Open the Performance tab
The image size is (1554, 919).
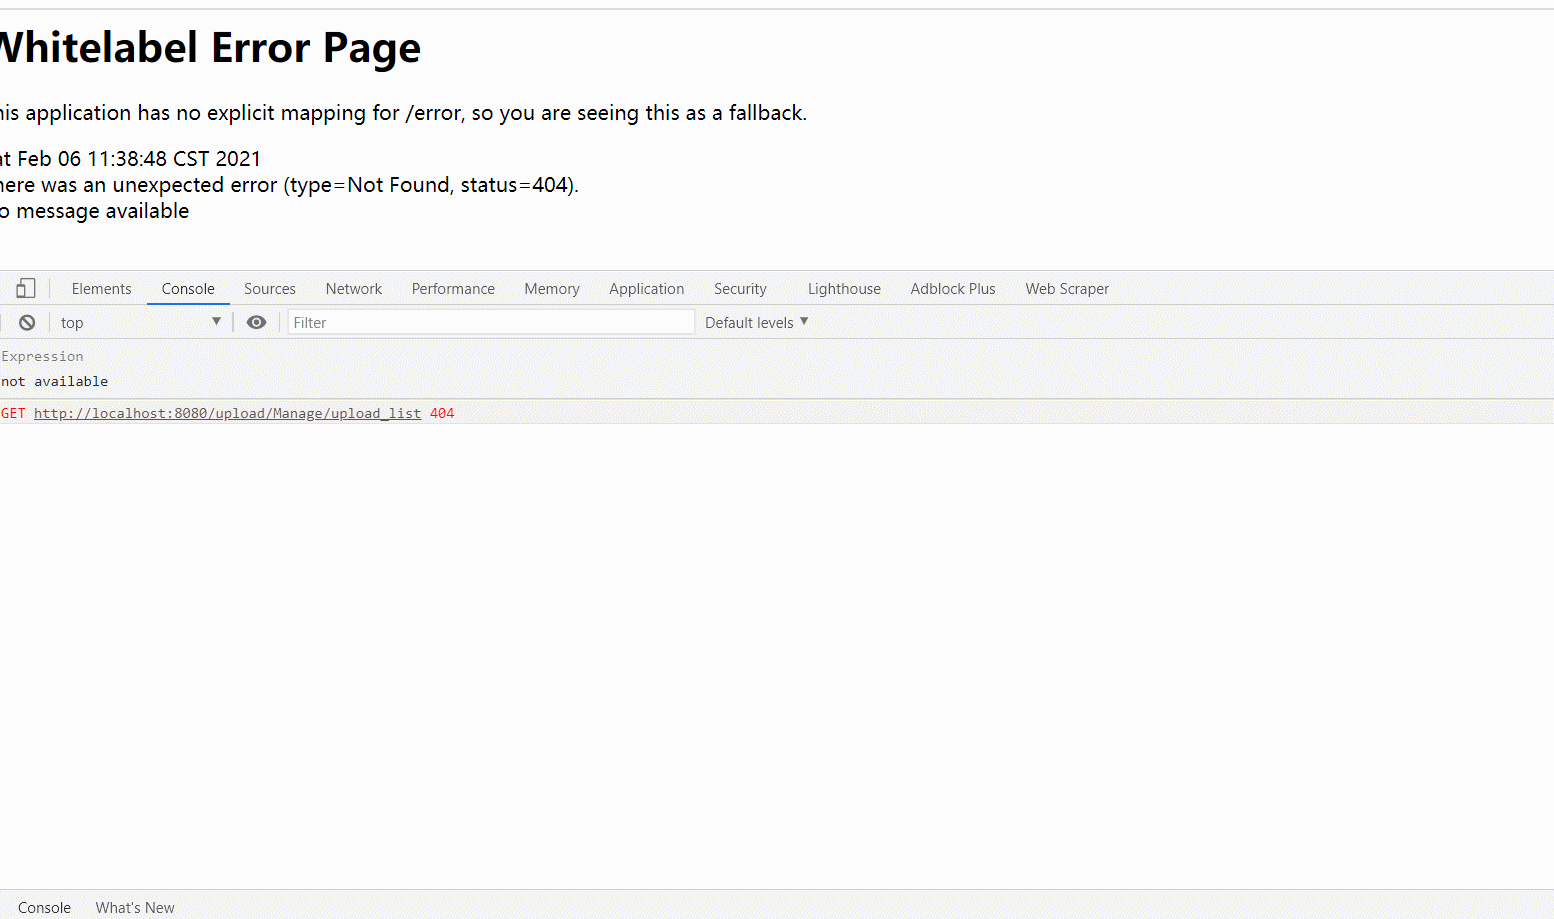[453, 288]
